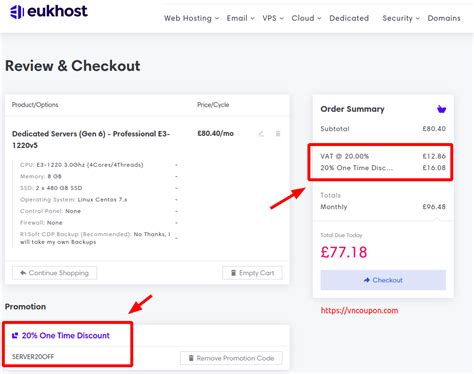Click the Empty Cart button
This screenshot has width=474, height=374.
(252, 273)
